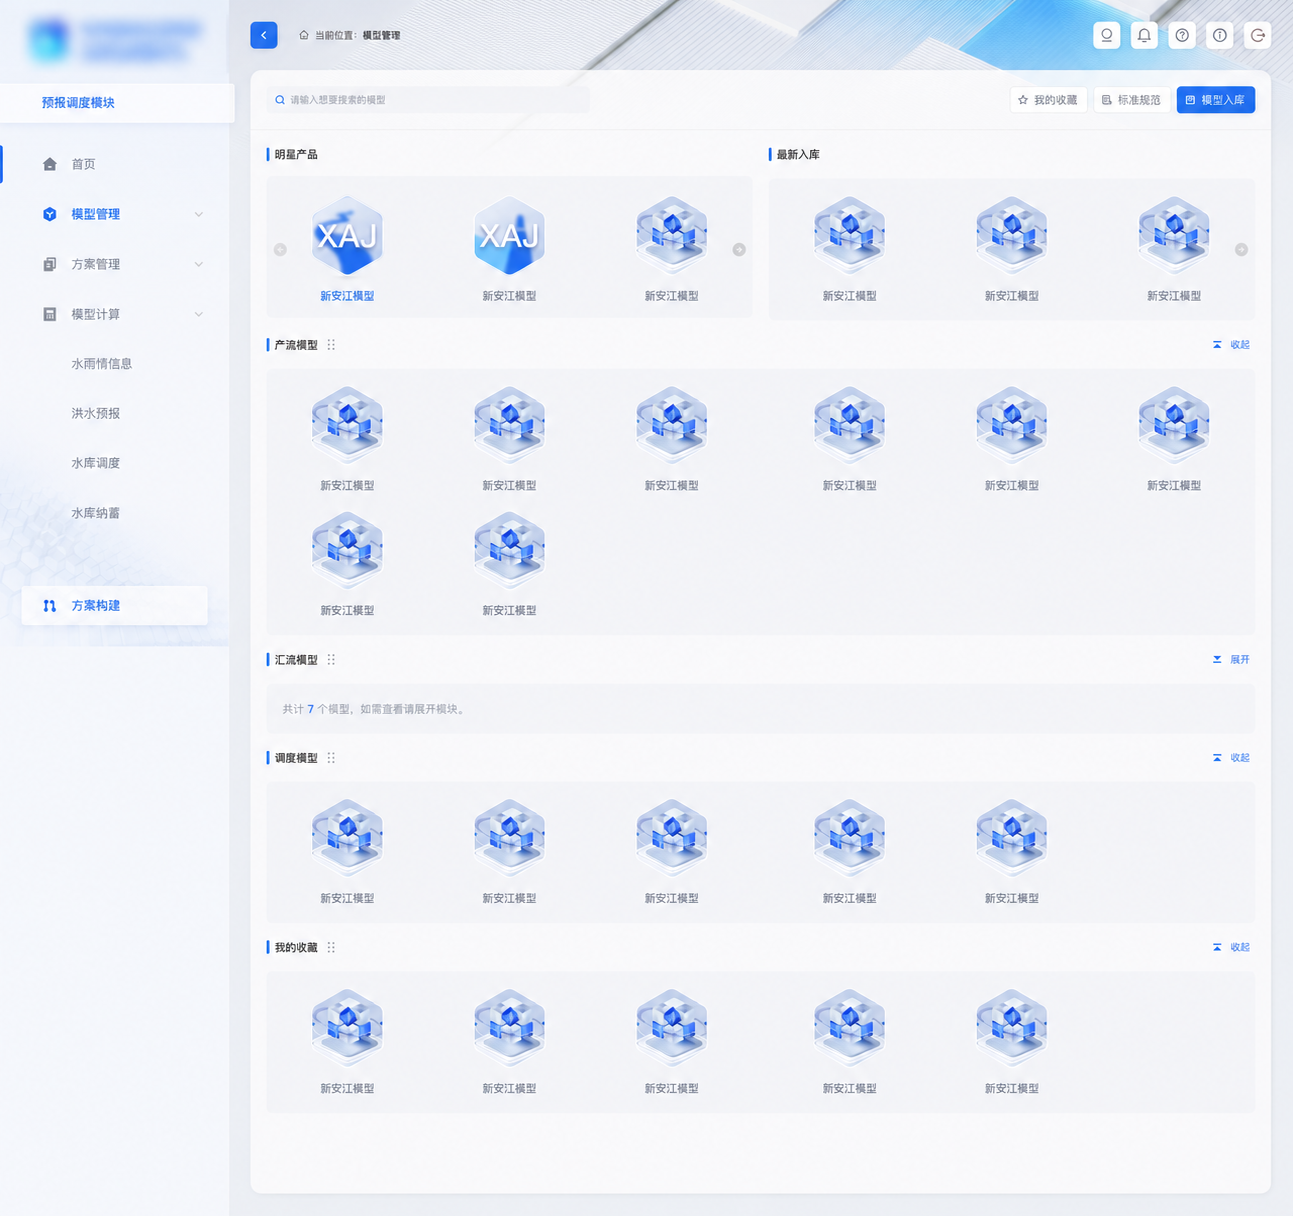Click the 我的收藏 star button in the toolbar
The image size is (1293, 1216).
coord(1048,100)
